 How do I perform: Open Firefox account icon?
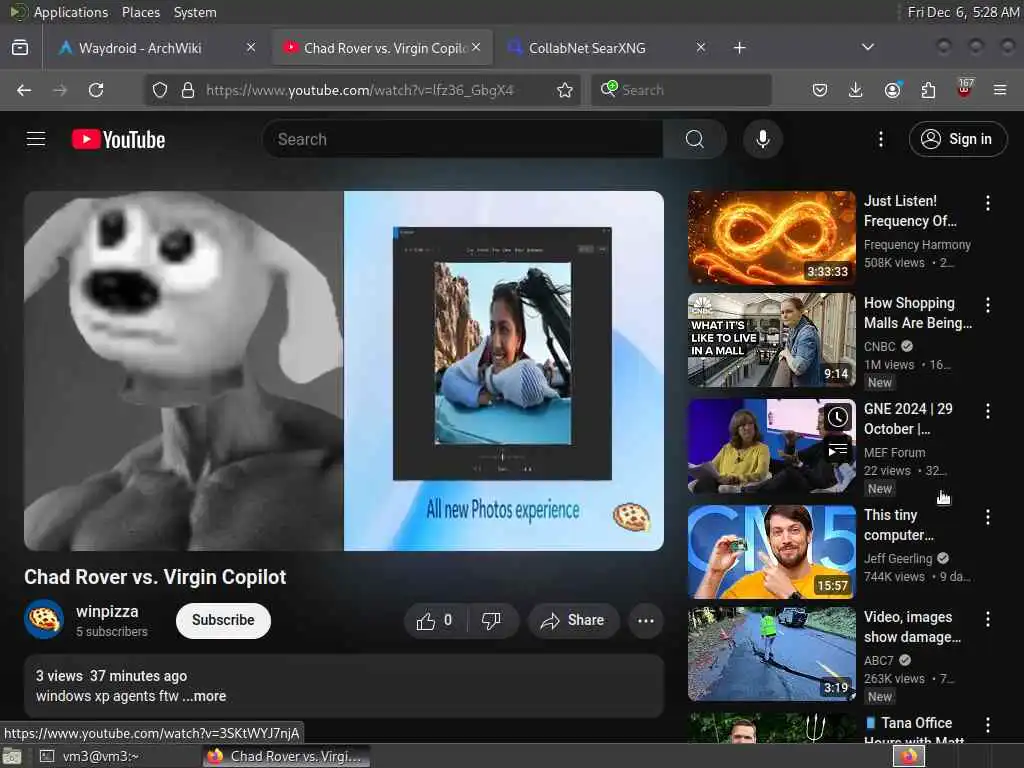(x=892, y=90)
